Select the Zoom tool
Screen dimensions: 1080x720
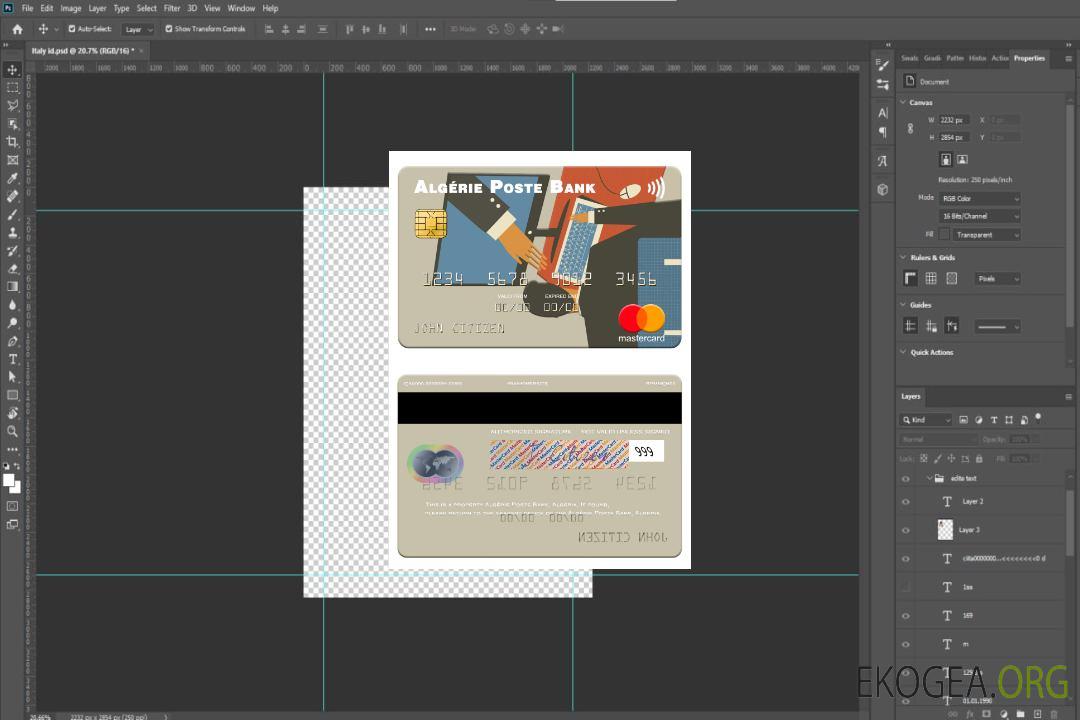[x=12, y=431]
